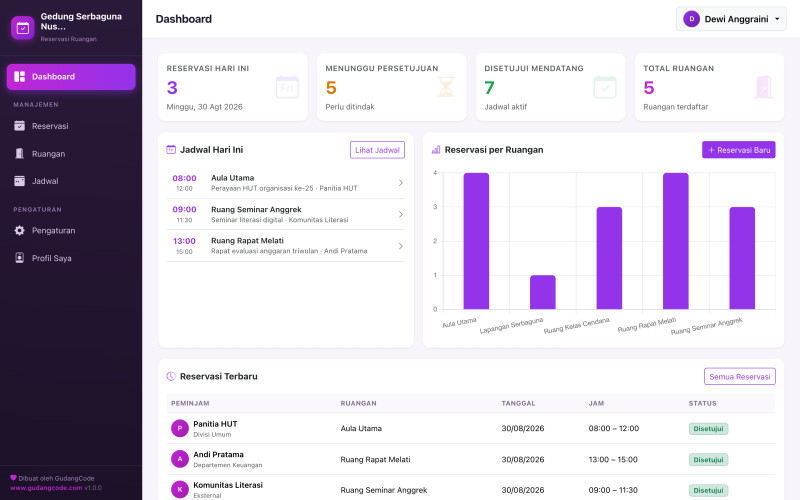
Task: Select the Dashboard menu item
Action: (x=71, y=77)
